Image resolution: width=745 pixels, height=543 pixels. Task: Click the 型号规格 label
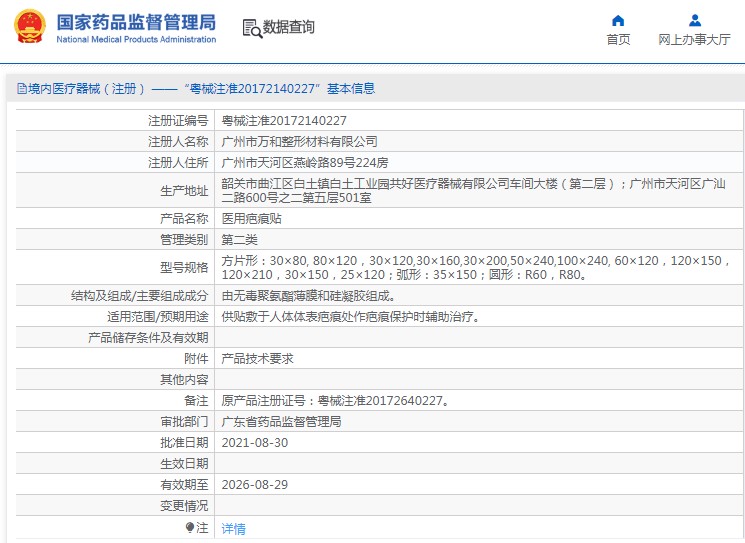pos(184,267)
